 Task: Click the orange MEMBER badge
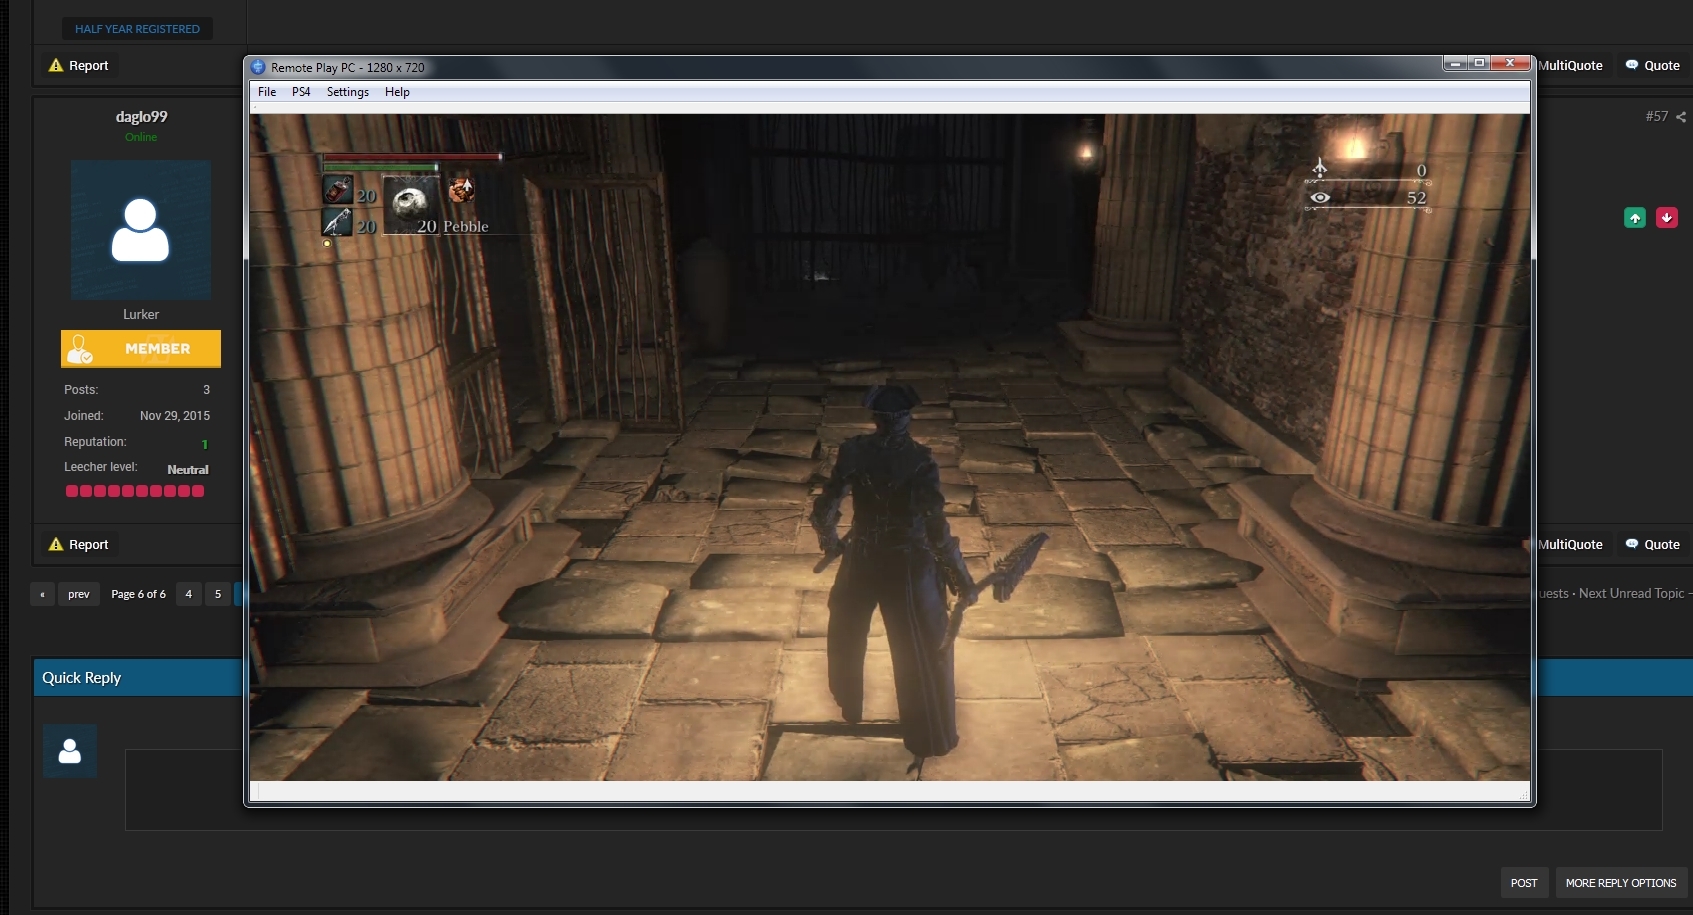141,349
